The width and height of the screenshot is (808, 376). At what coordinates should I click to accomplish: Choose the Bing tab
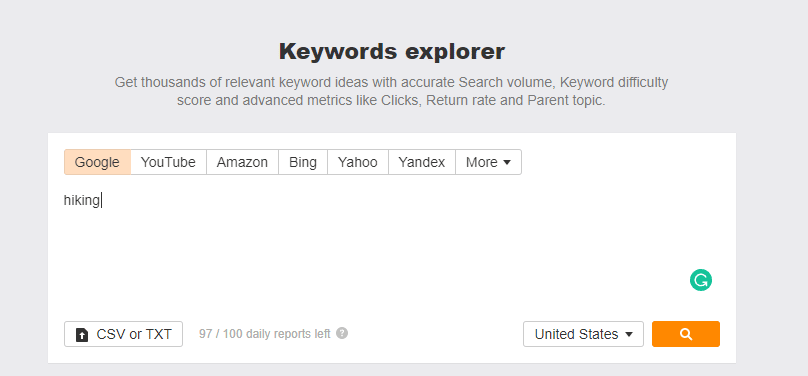point(303,162)
